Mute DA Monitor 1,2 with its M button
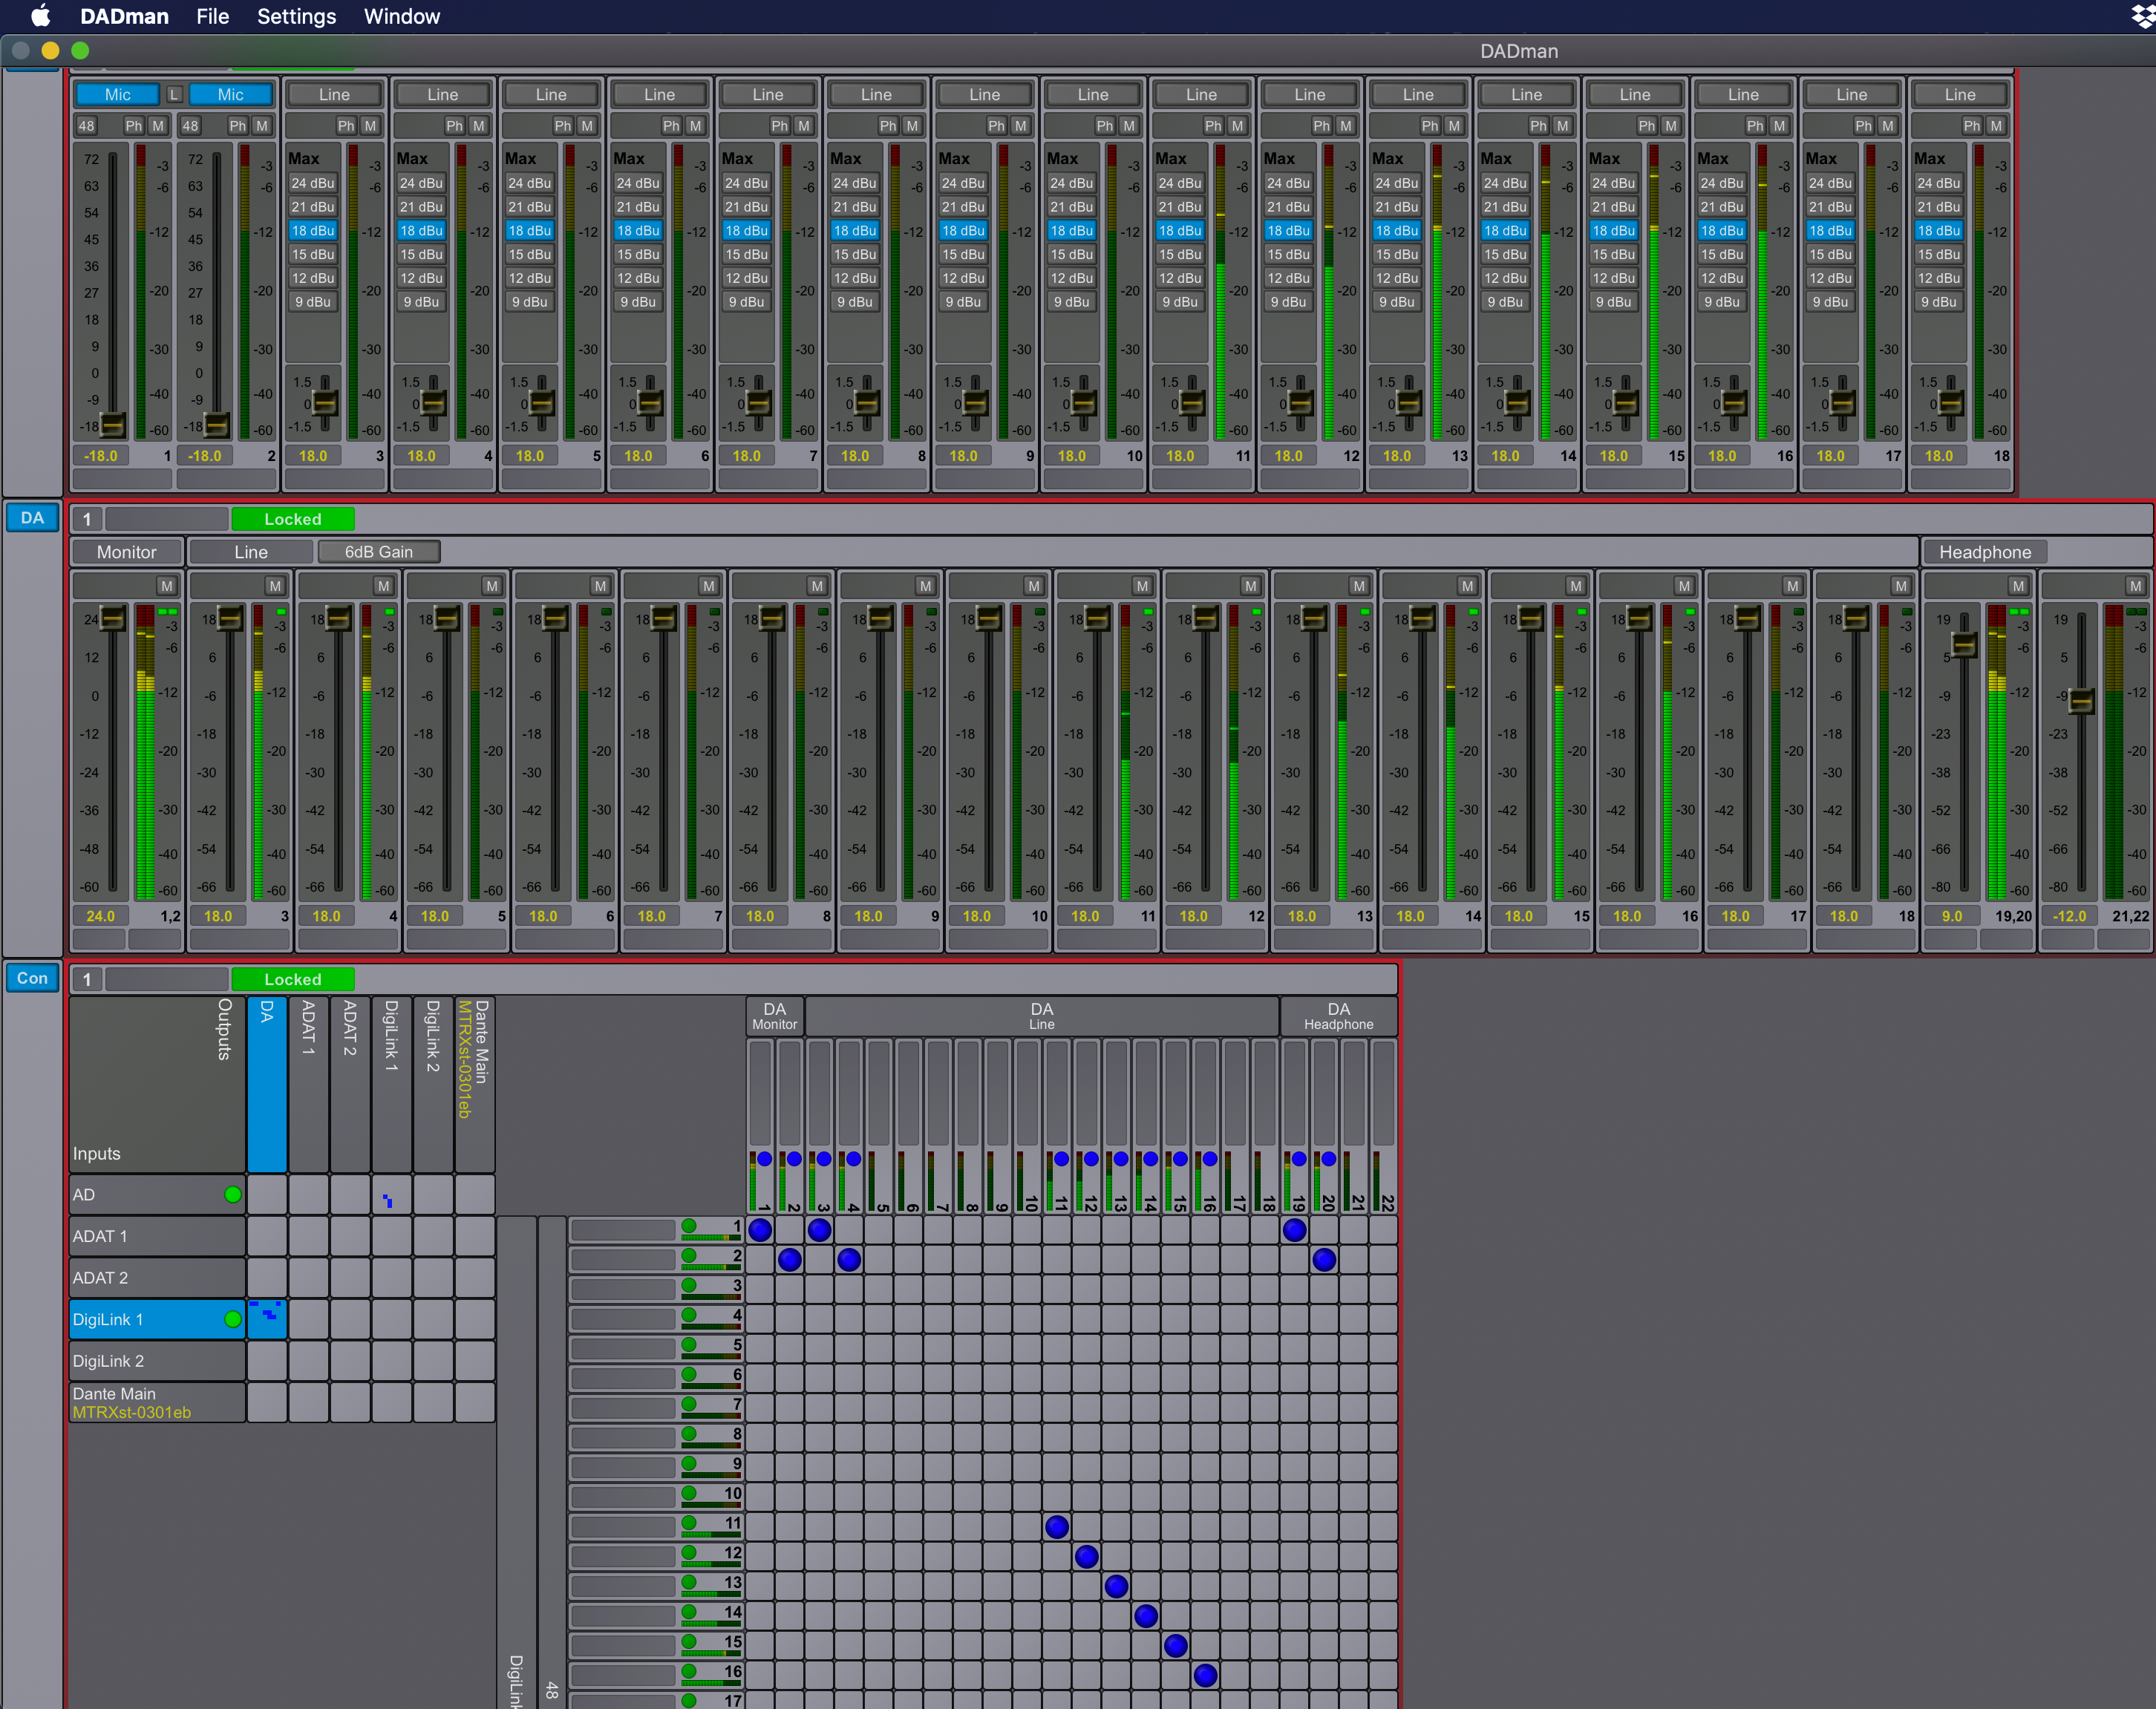 pos(167,586)
